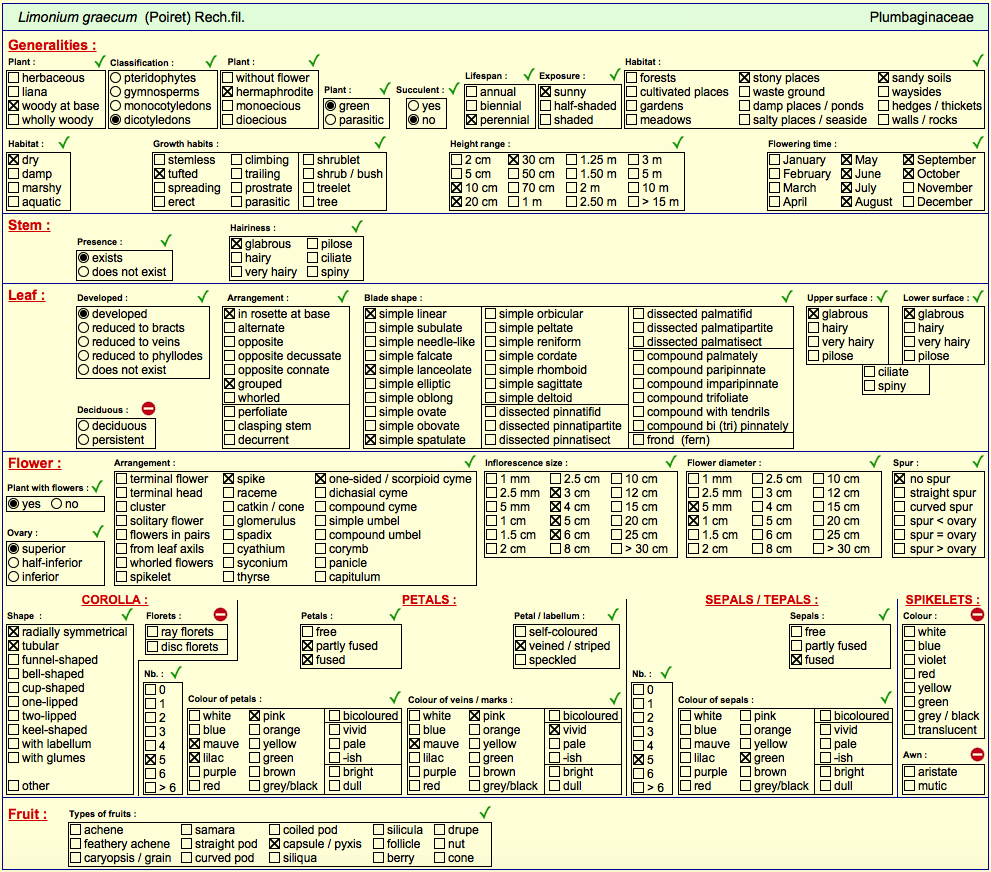Screen dimensions: 991x872
Task: Click the green check mark beside Flowering time
Action: coord(978,142)
